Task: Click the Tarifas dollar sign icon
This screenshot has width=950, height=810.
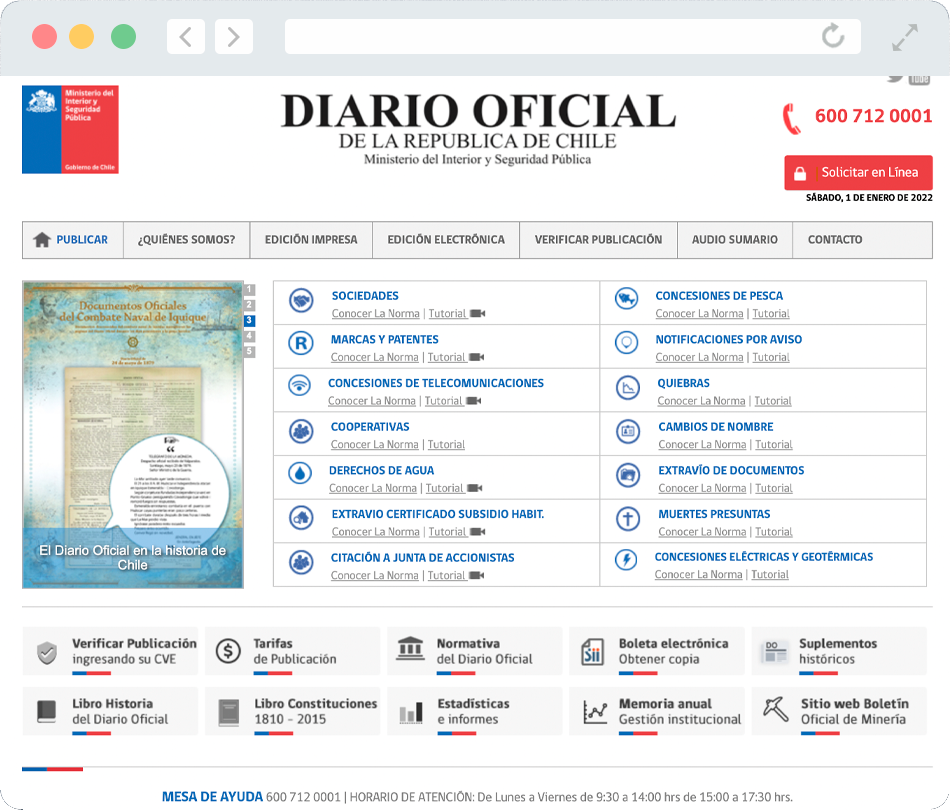Action: (x=228, y=651)
